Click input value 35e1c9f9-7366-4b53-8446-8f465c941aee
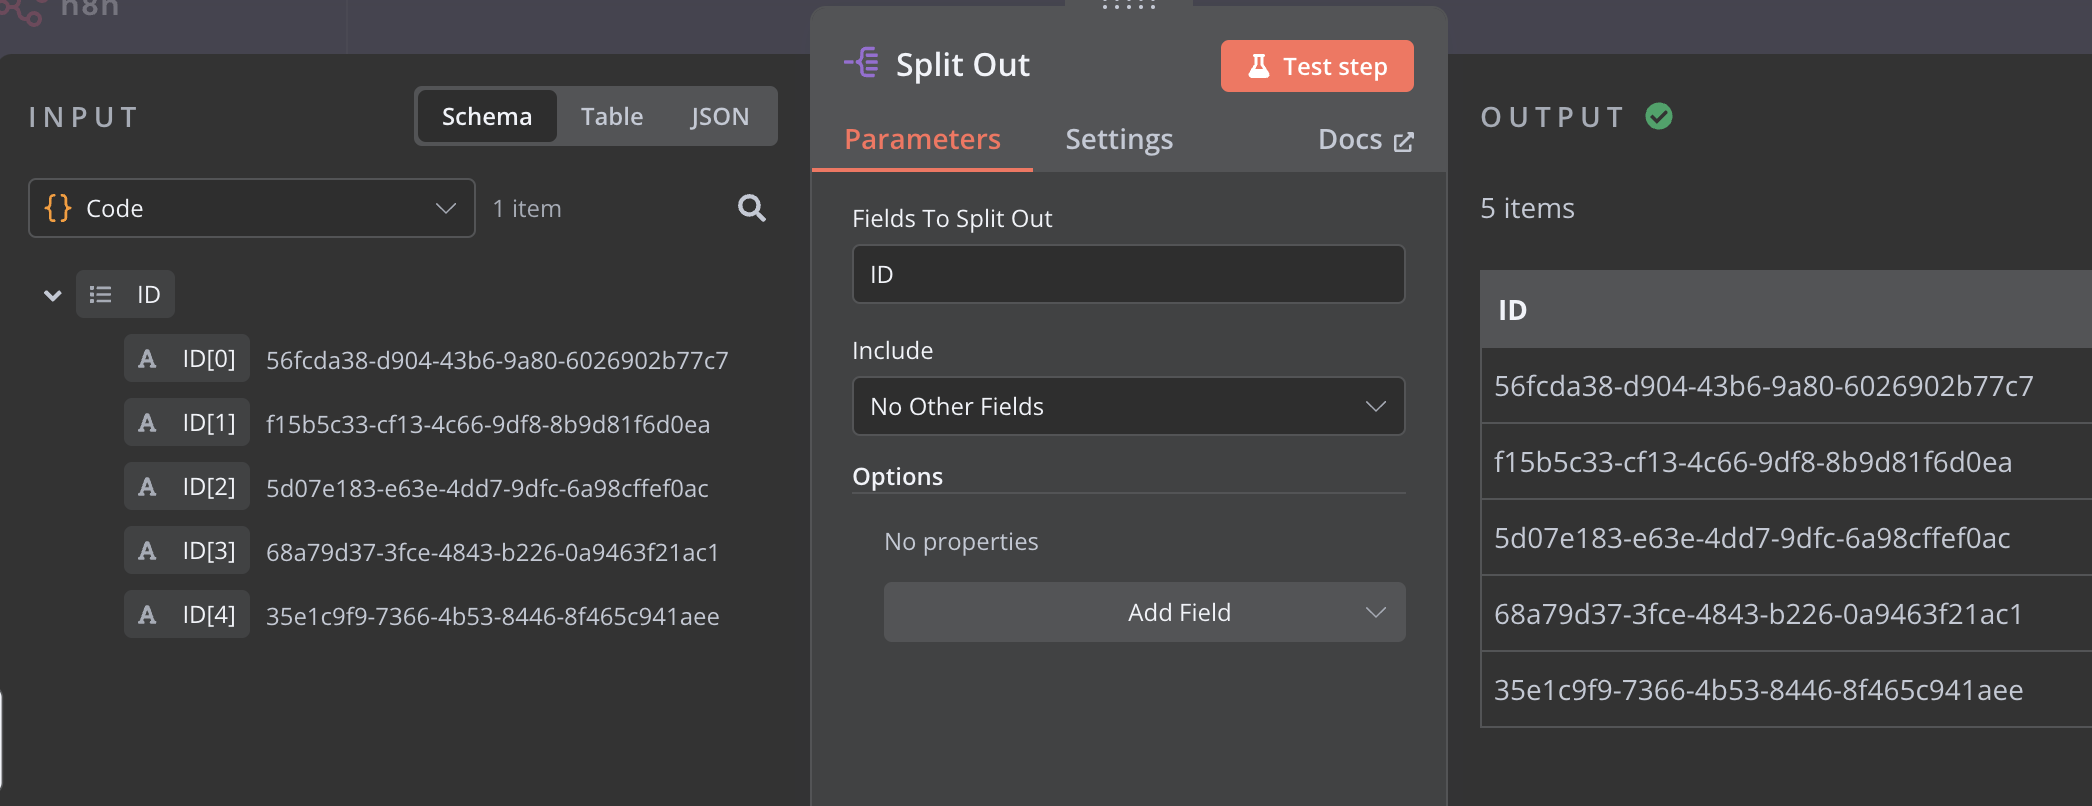 click(492, 616)
